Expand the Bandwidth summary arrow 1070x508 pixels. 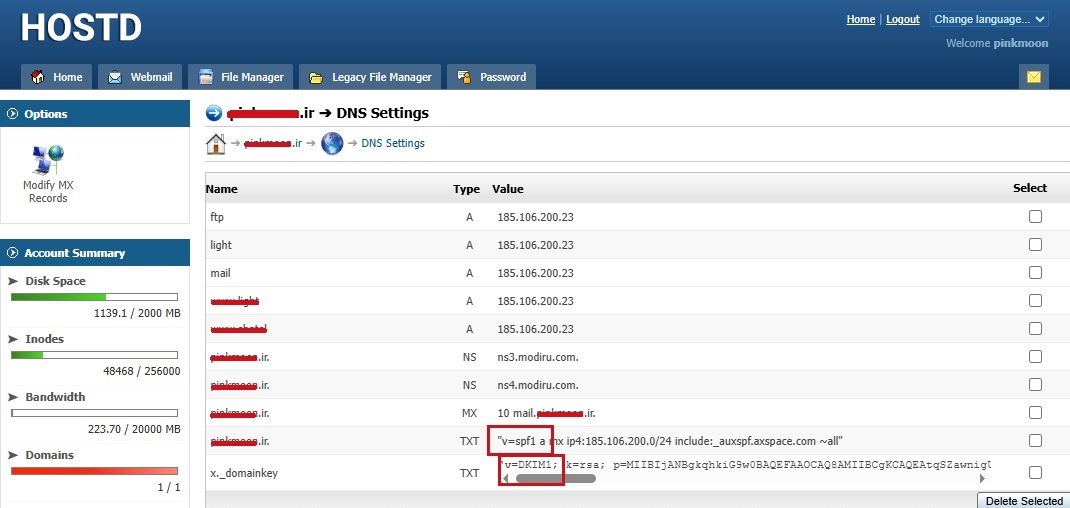(x=14, y=397)
